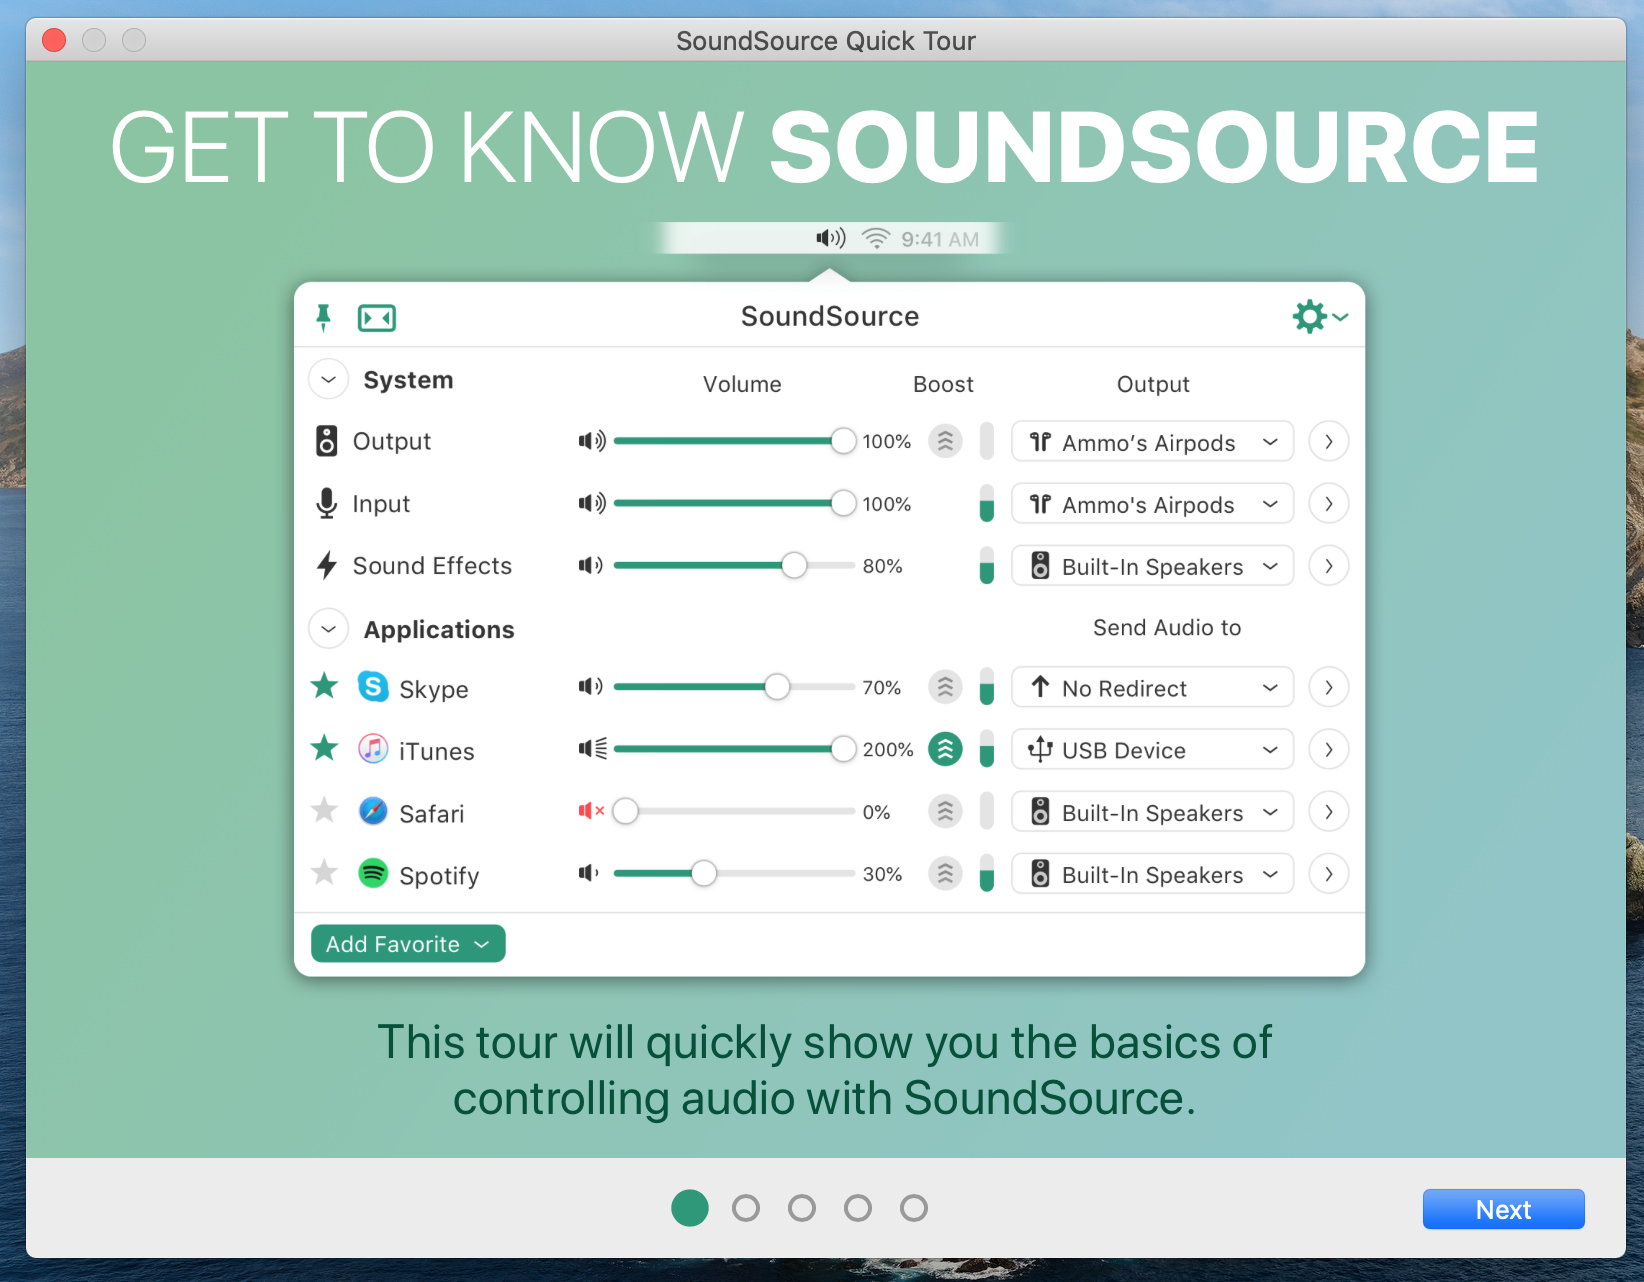Click the Output speaker device icon
The height and width of the screenshot is (1282, 1644).
click(327, 441)
